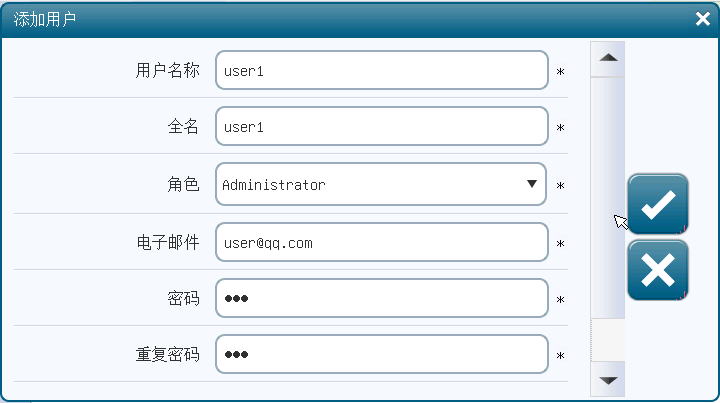Click the large X cancel button
Image resolution: width=720 pixels, height=403 pixels.
657,270
